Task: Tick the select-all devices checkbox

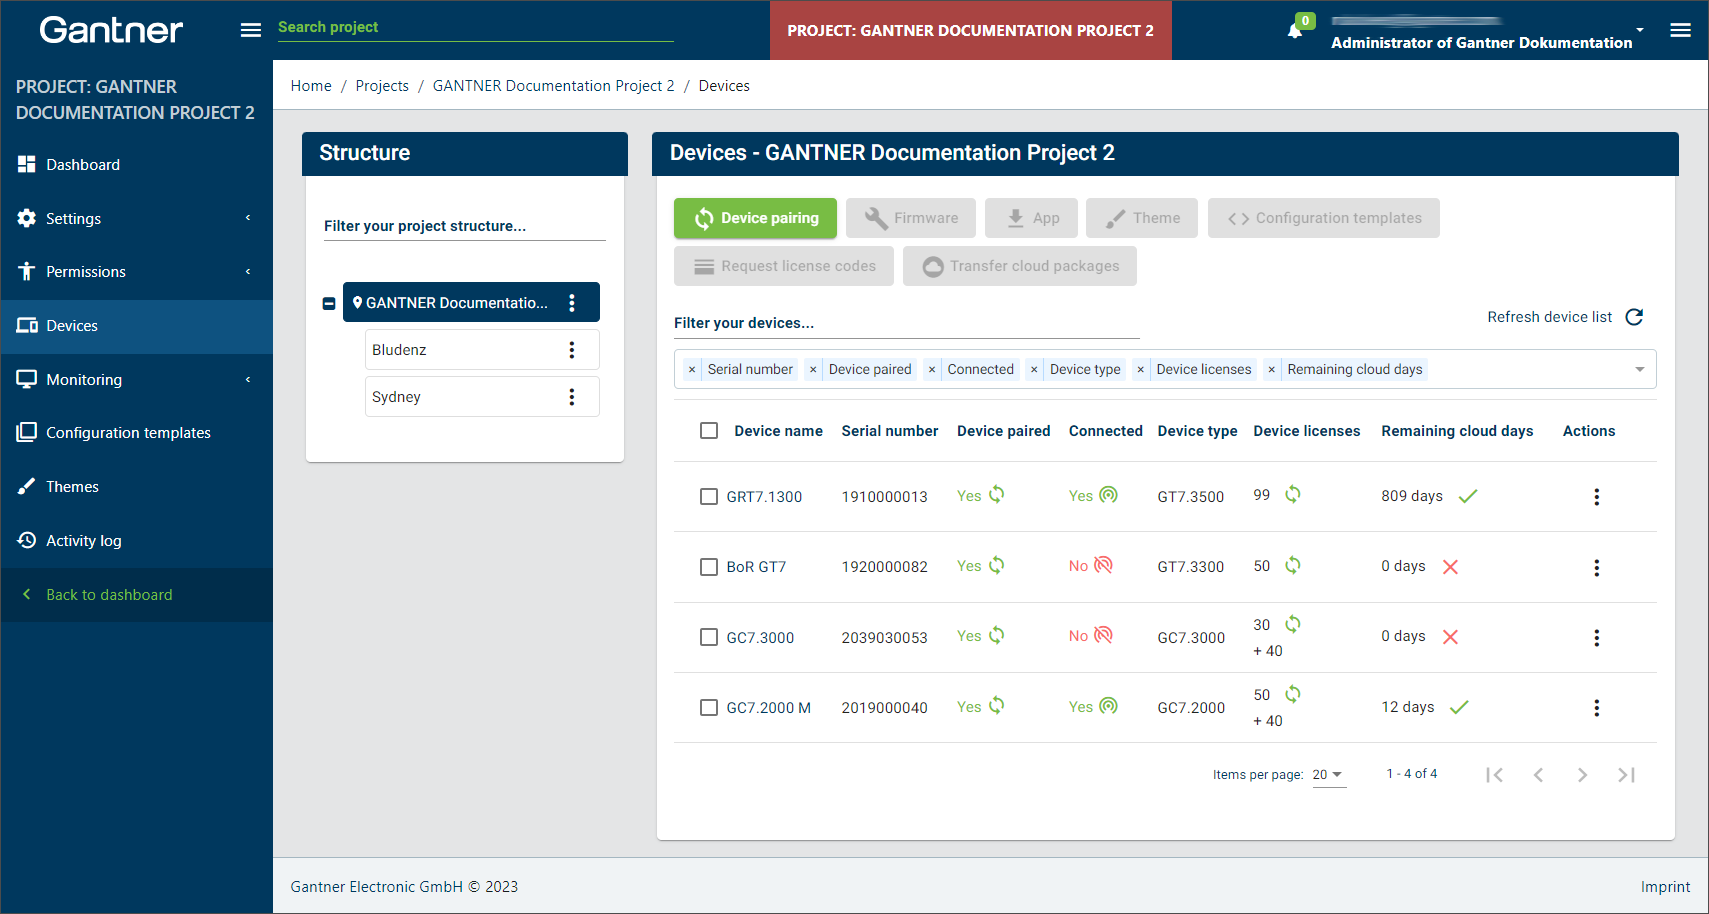Action: [709, 431]
